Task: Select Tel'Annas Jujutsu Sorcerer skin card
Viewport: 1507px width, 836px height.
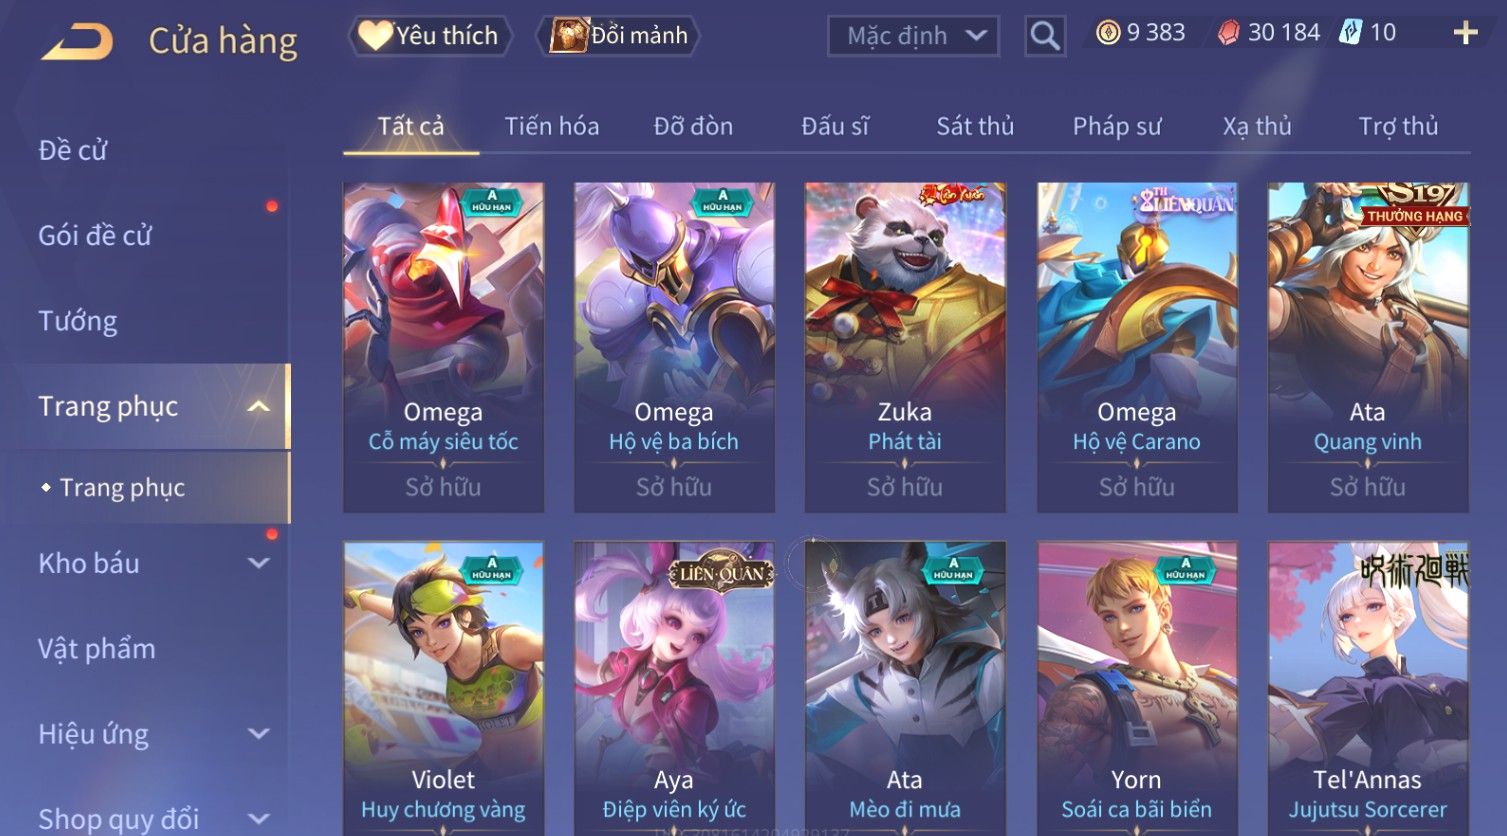Action: coord(1368,688)
